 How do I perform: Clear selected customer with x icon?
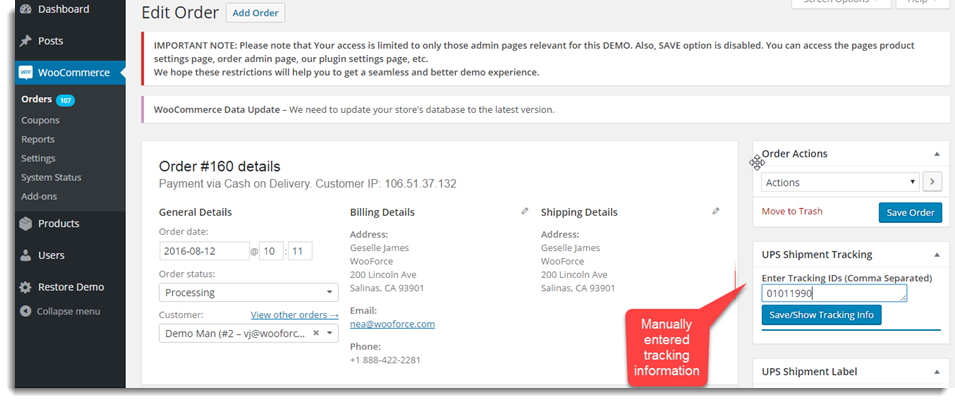pyautogui.click(x=316, y=333)
